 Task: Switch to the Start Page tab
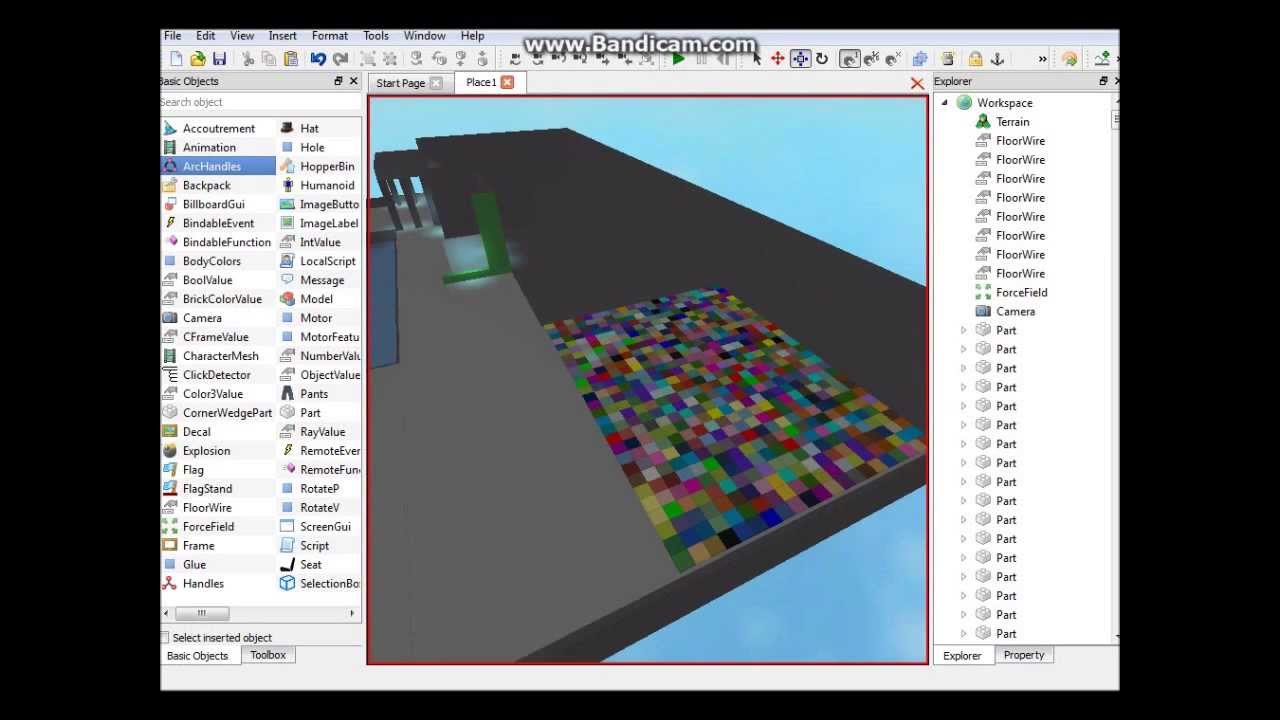[x=401, y=83]
